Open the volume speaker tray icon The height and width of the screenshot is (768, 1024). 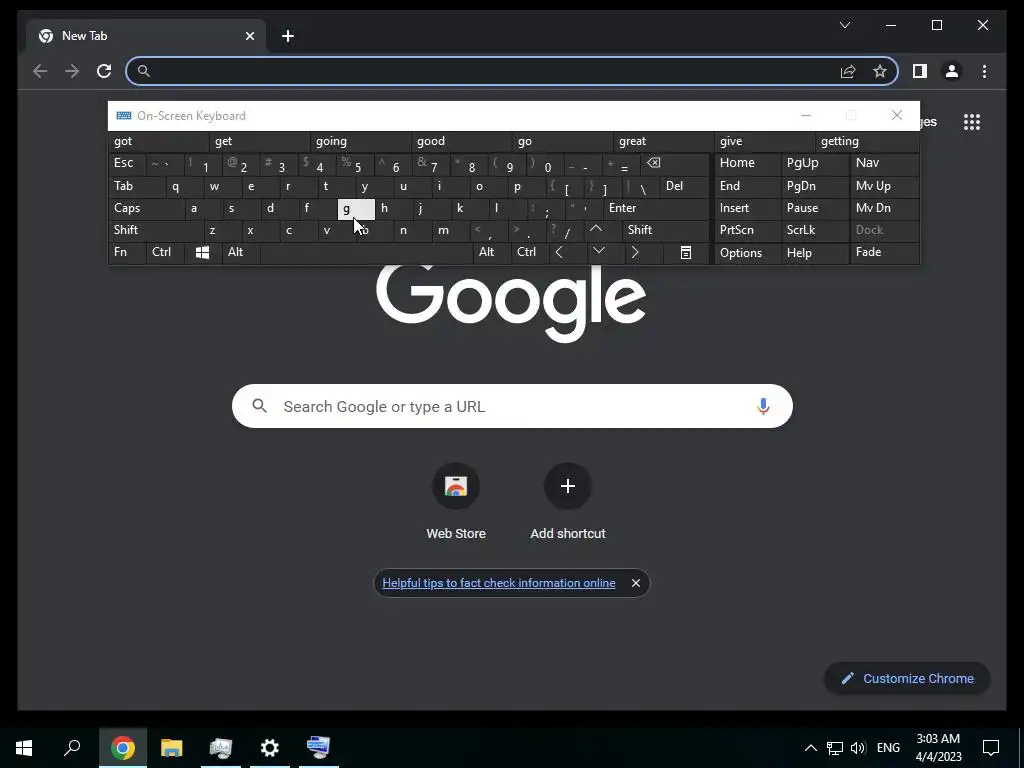point(857,748)
